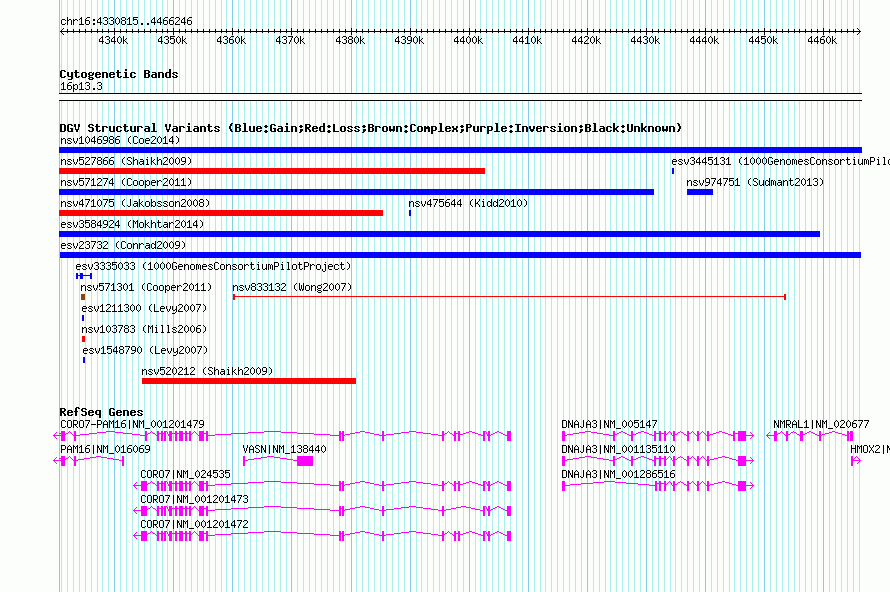Click small blue esv3445131 variant marker

(673, 171)
